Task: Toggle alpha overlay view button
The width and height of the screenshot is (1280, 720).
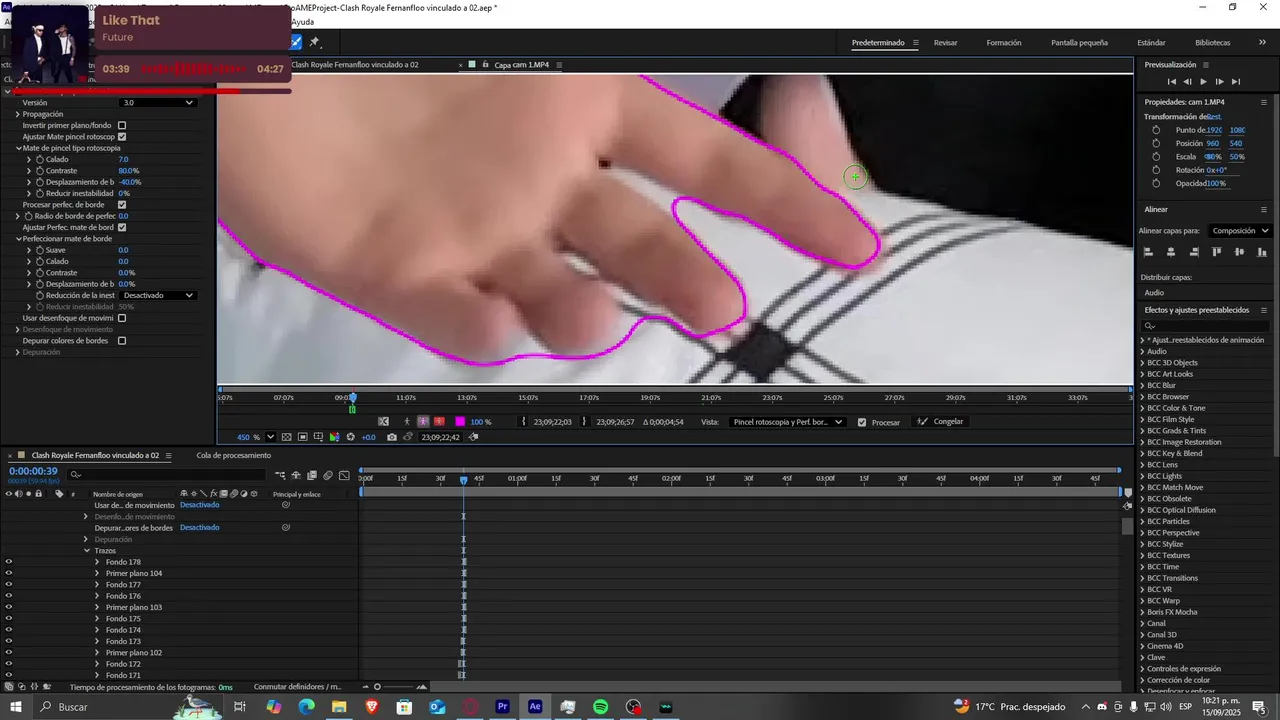Action: tap(439, 421)
